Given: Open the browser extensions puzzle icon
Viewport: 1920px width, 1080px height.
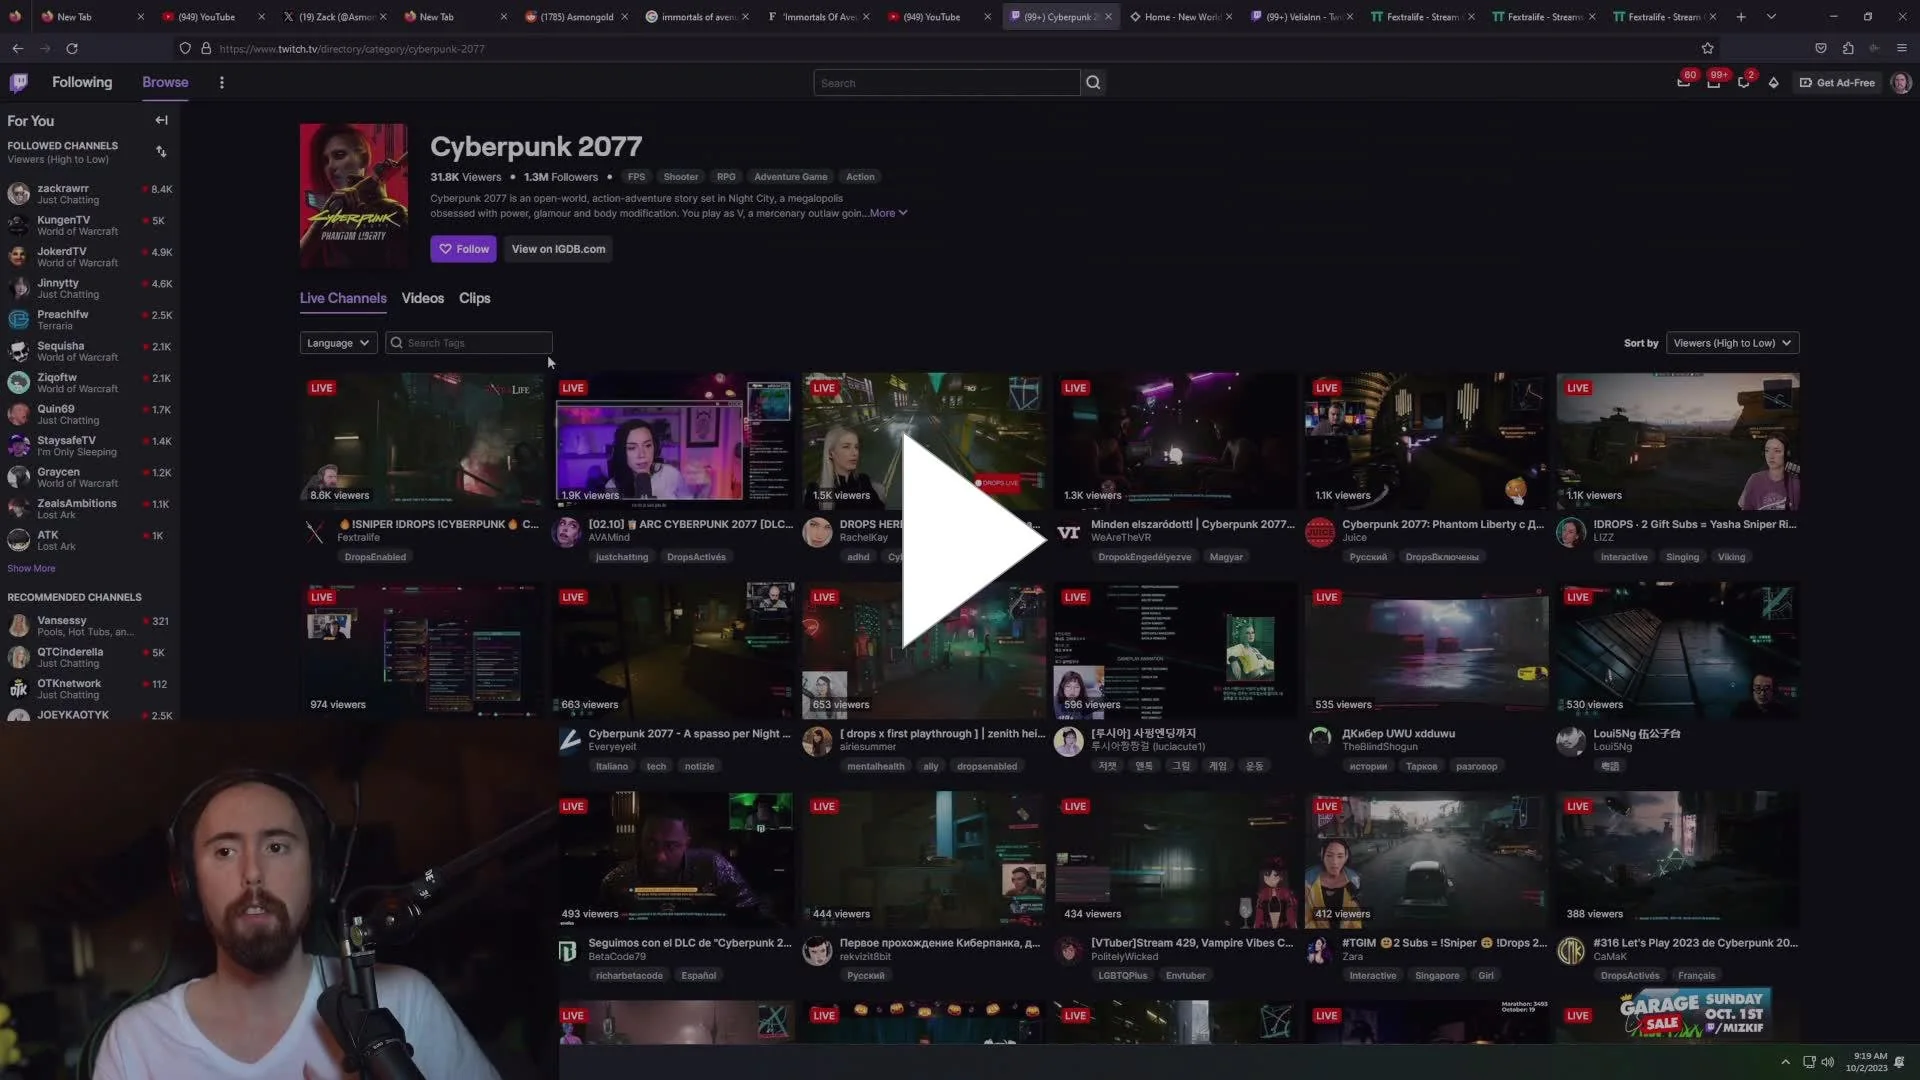Looking at the screenshot, I should 1848,48.
